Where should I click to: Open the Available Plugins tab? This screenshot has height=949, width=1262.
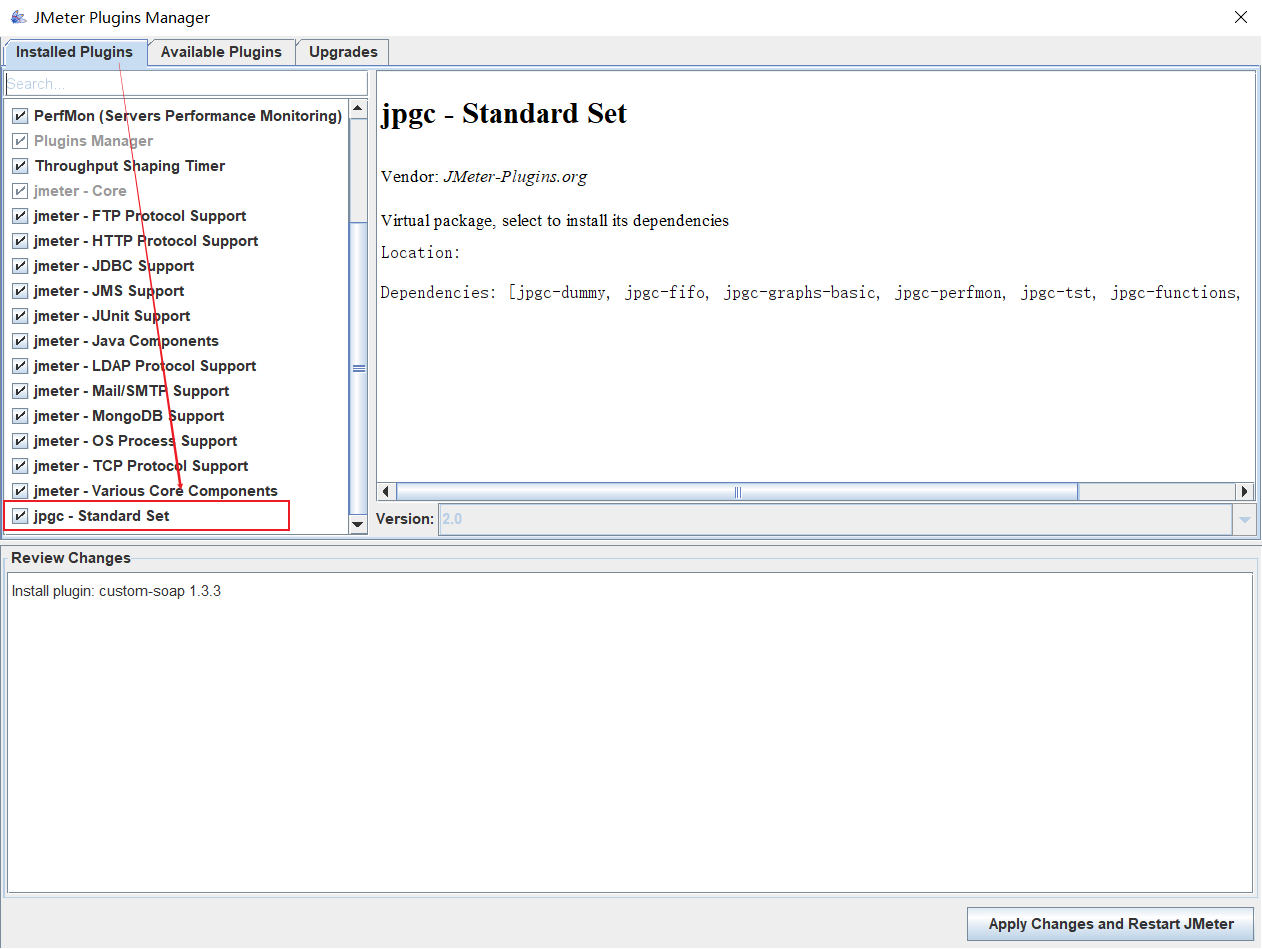[x=221, y=52]
